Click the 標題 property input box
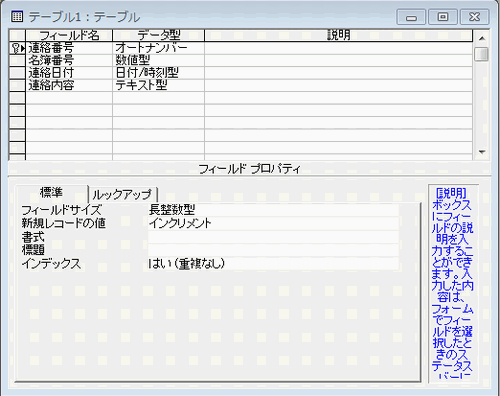 (x=273, y=250)
